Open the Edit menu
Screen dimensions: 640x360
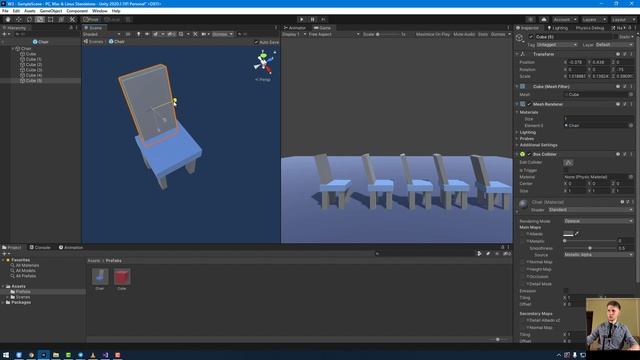tap(16, 11)
